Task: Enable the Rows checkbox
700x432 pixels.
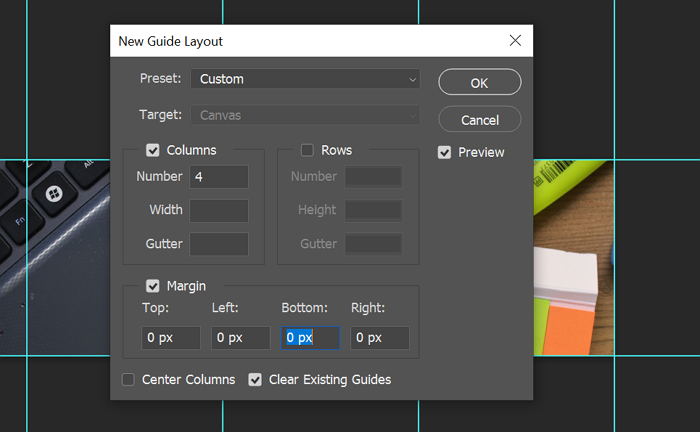Action: 308,150
